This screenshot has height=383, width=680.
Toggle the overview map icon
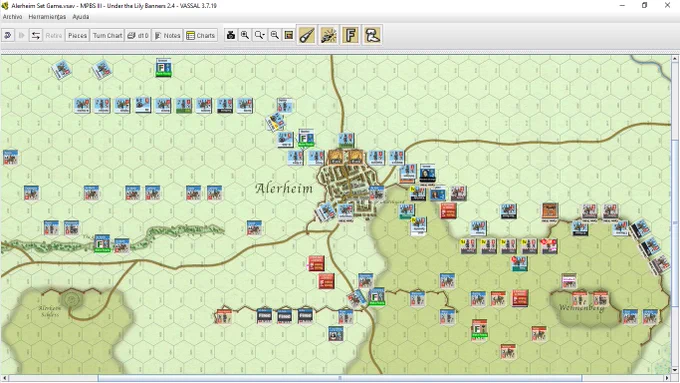coord(289,36)
